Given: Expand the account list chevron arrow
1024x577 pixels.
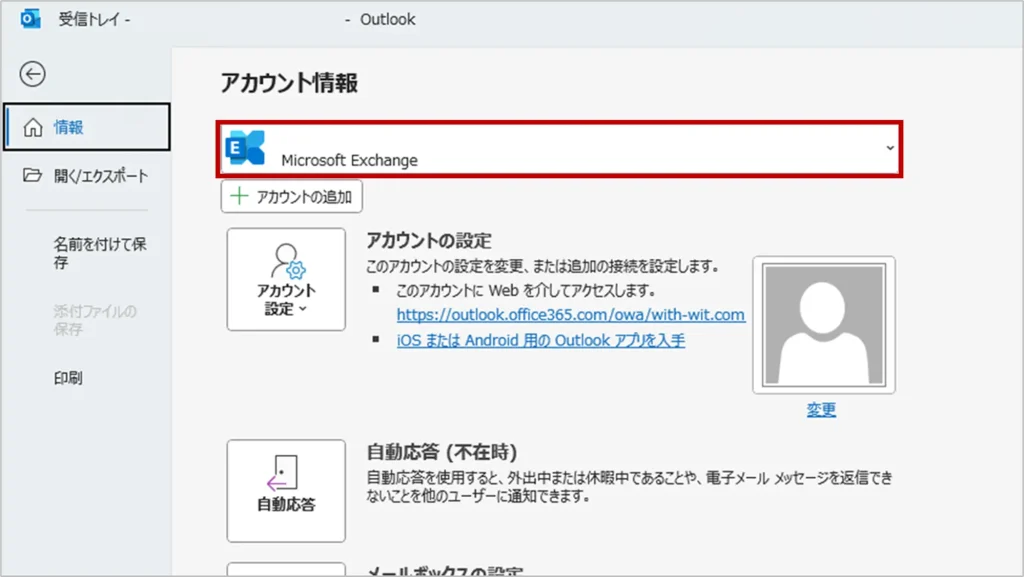Looking at the screenshot, I should click(889, 148).
